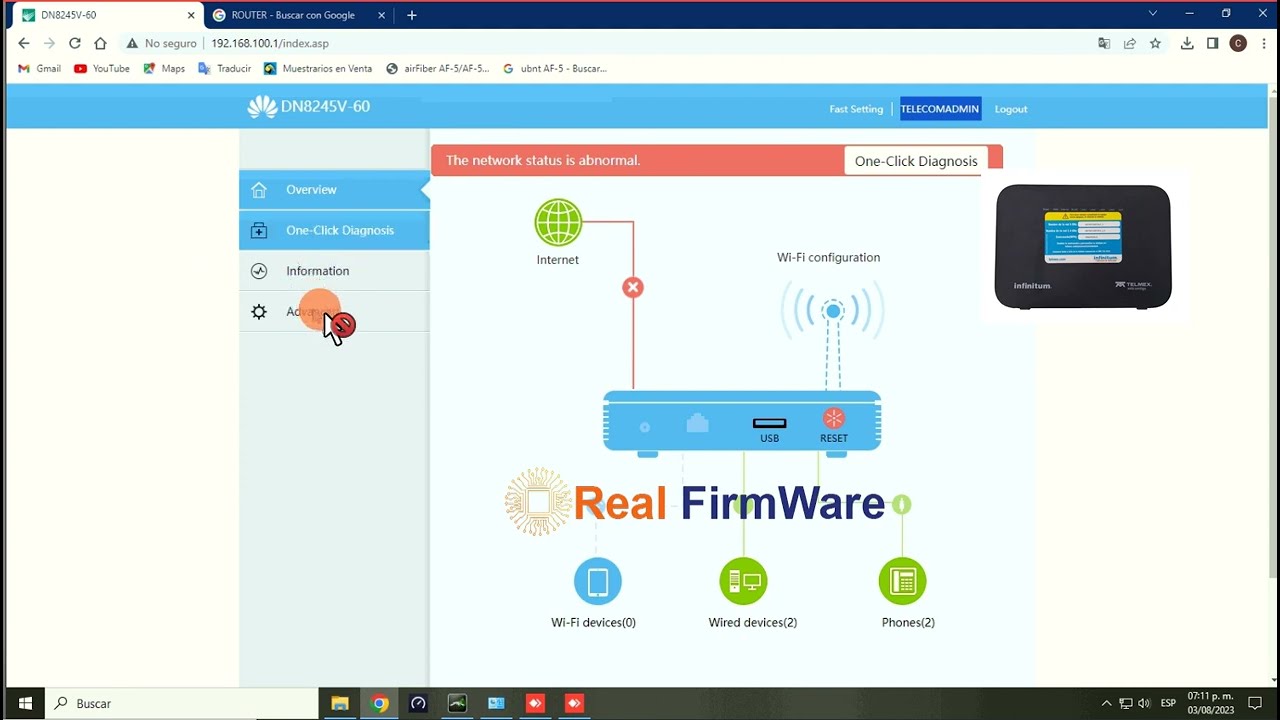Open the Overview sidebar item
This screenshot has width=1280, height=720.
[334, 189]
